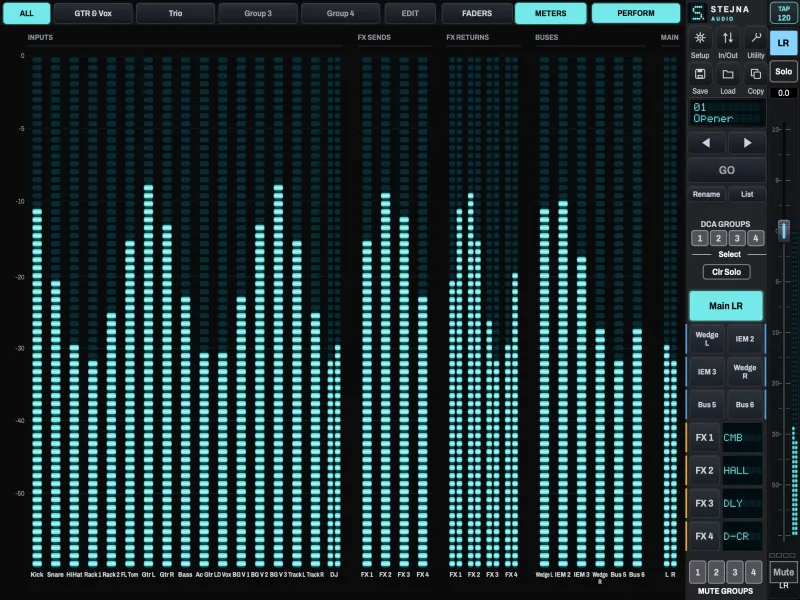The image size is (800, 600).
Task: Open the METERS view
Action: 551,13
